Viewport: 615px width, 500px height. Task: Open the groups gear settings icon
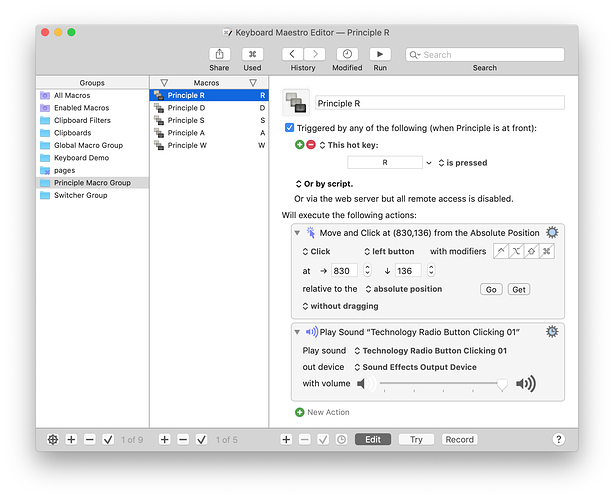tap(53, 440)
